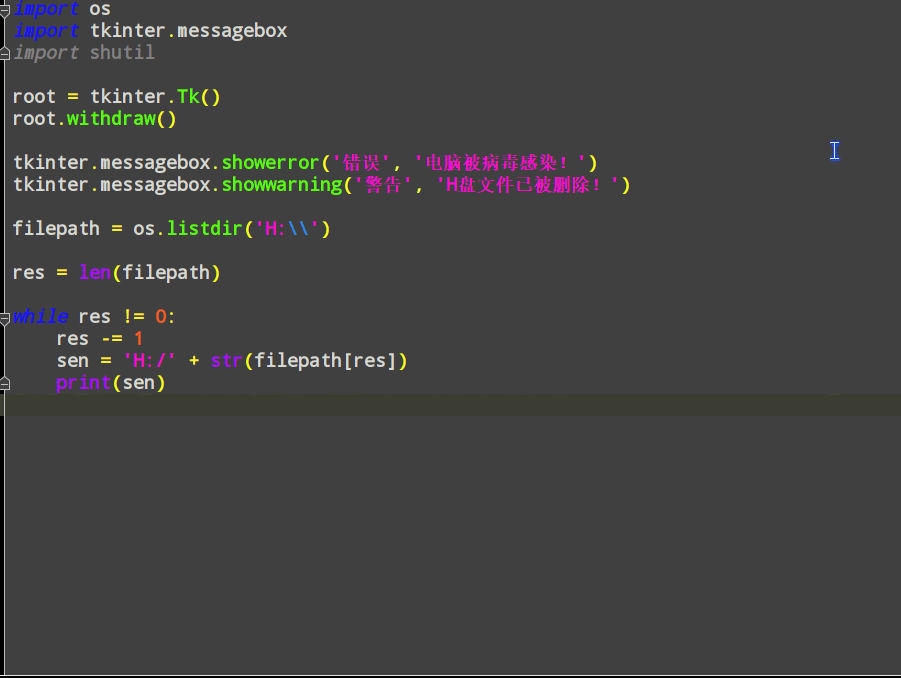This screenshot has width=901, height=678.
Task: Click on the showerror method call
Action: [270, 162]
